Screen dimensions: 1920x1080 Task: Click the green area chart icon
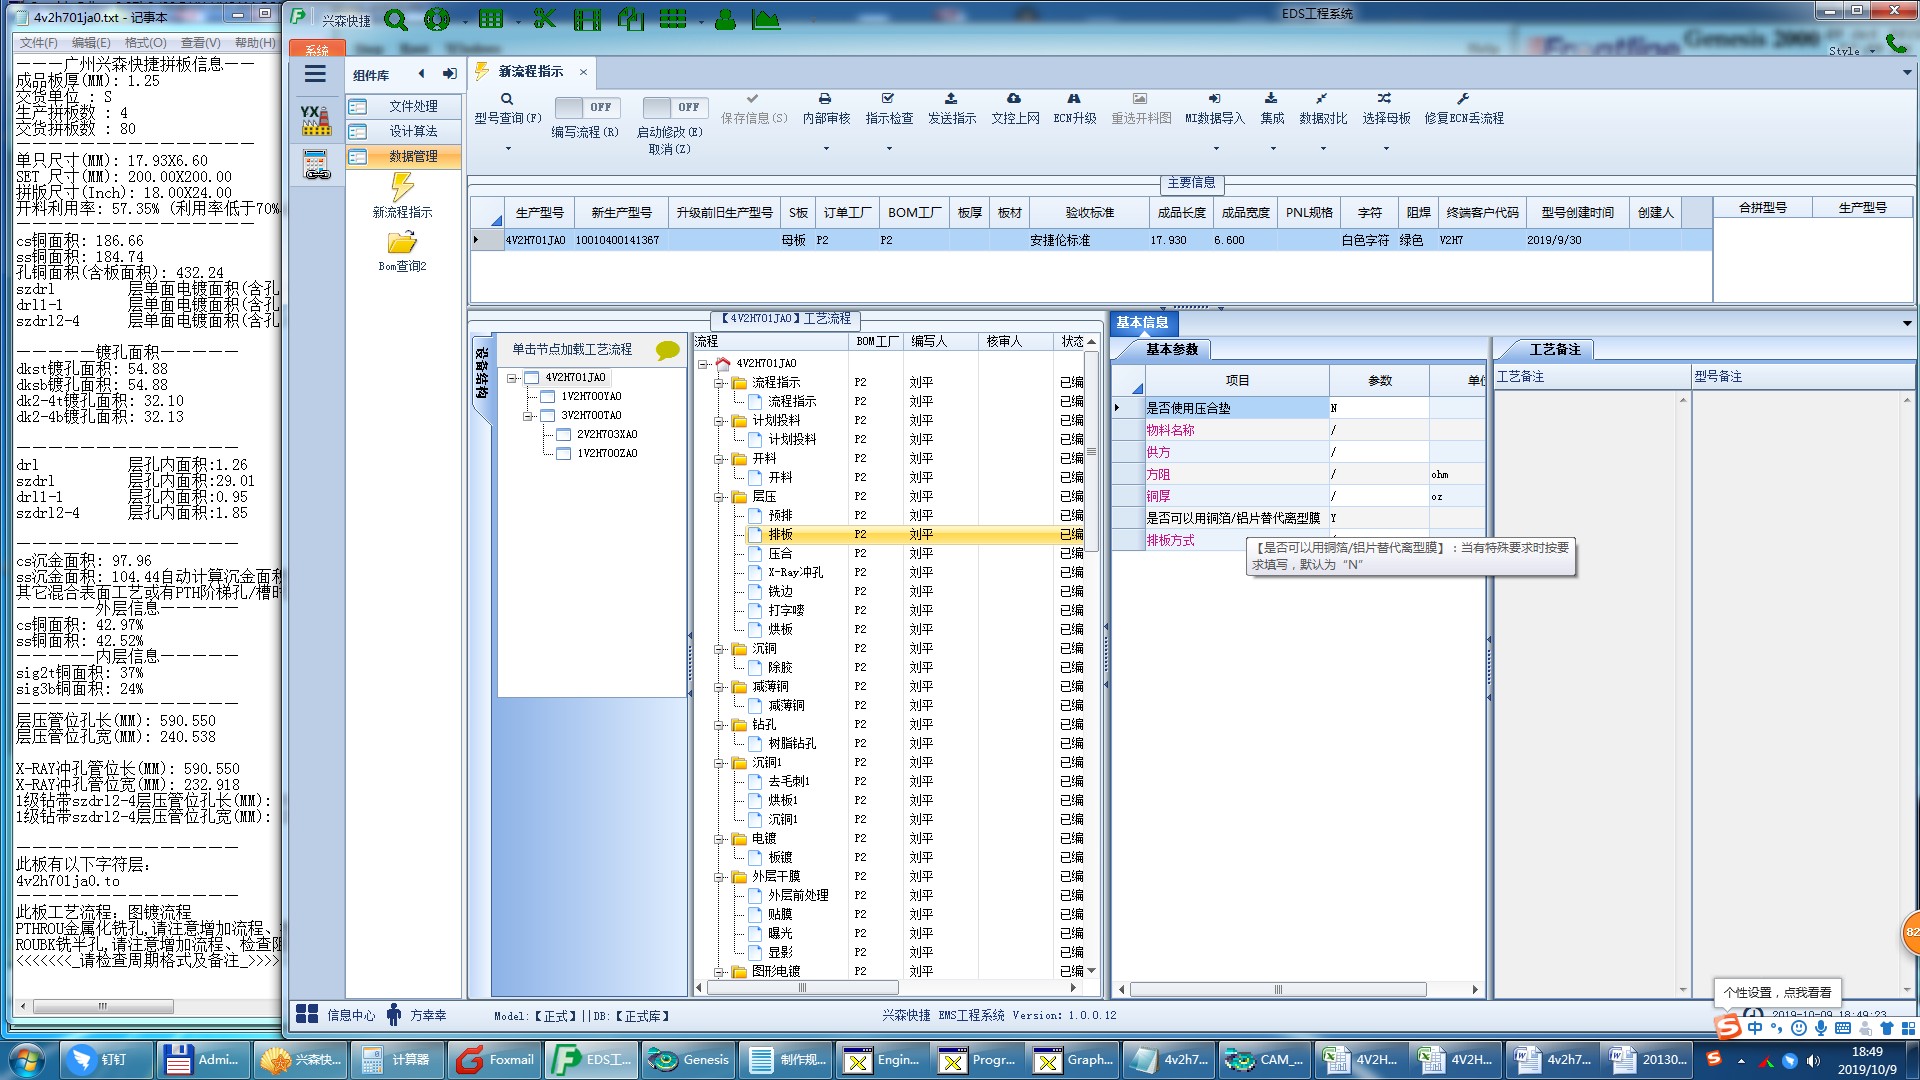point(765,19)
